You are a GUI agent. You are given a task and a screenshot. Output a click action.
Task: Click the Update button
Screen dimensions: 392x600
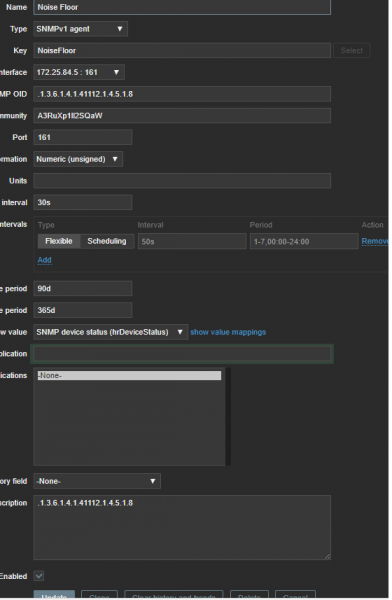(54, 595)
